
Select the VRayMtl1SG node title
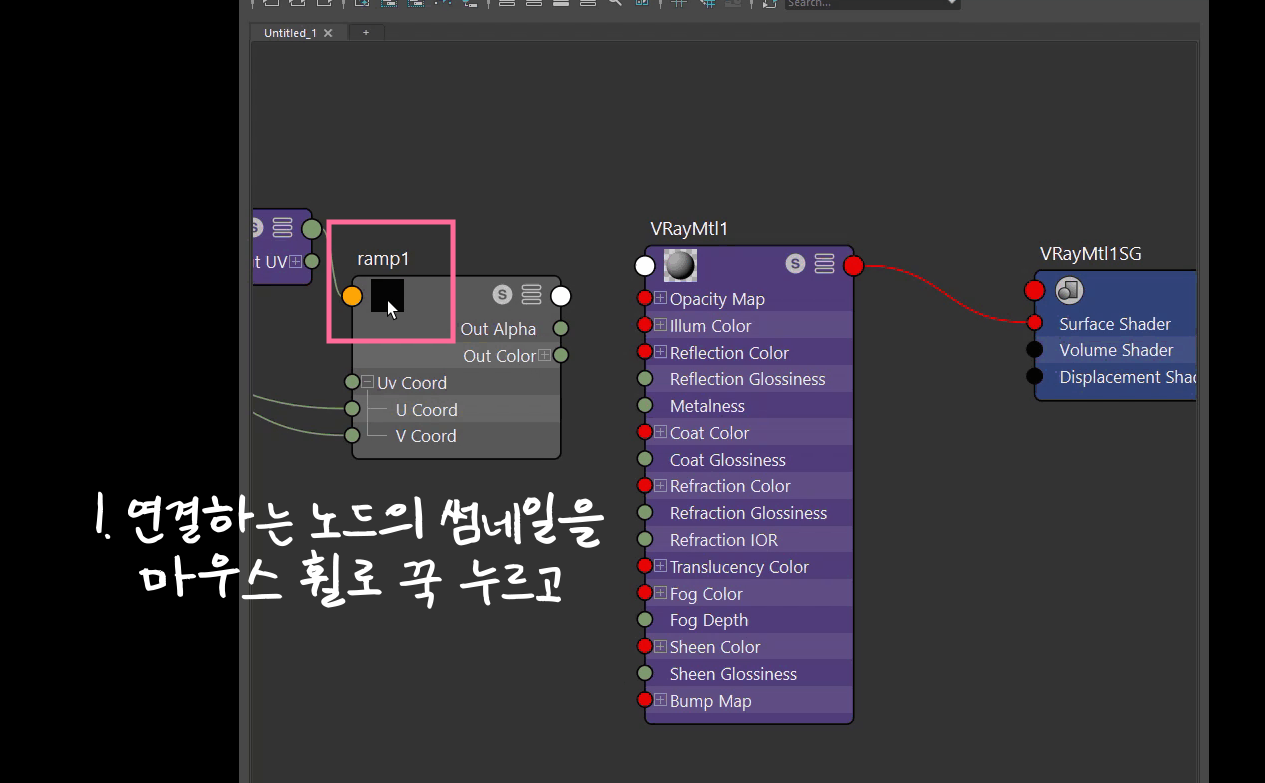(x=1090, y=254)
